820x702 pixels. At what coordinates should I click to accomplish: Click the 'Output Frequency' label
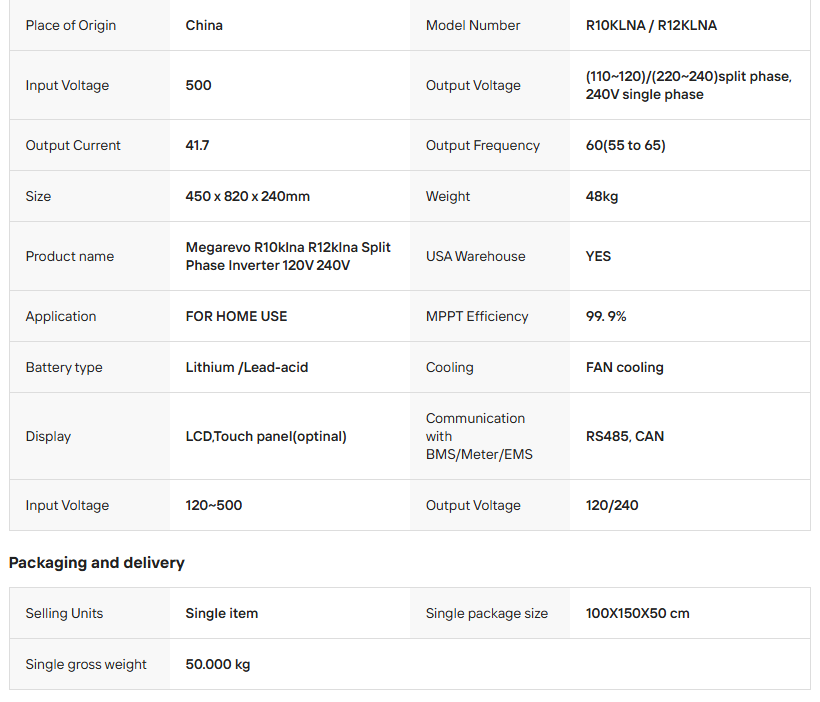[x=483, y=145]
